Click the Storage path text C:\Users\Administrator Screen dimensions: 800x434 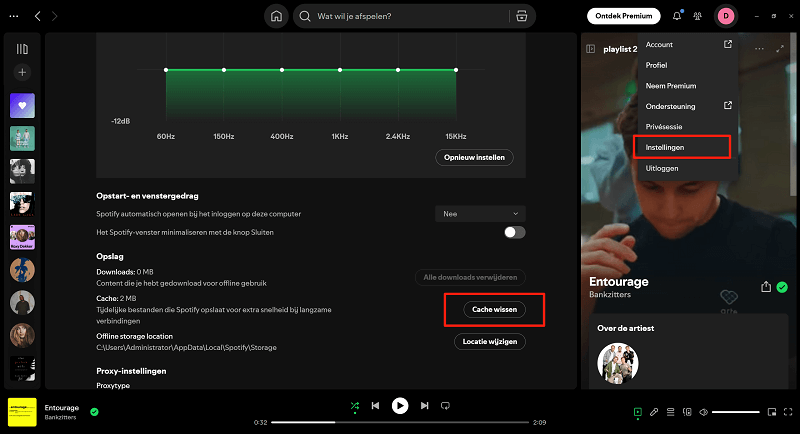[x=186, y=348]
